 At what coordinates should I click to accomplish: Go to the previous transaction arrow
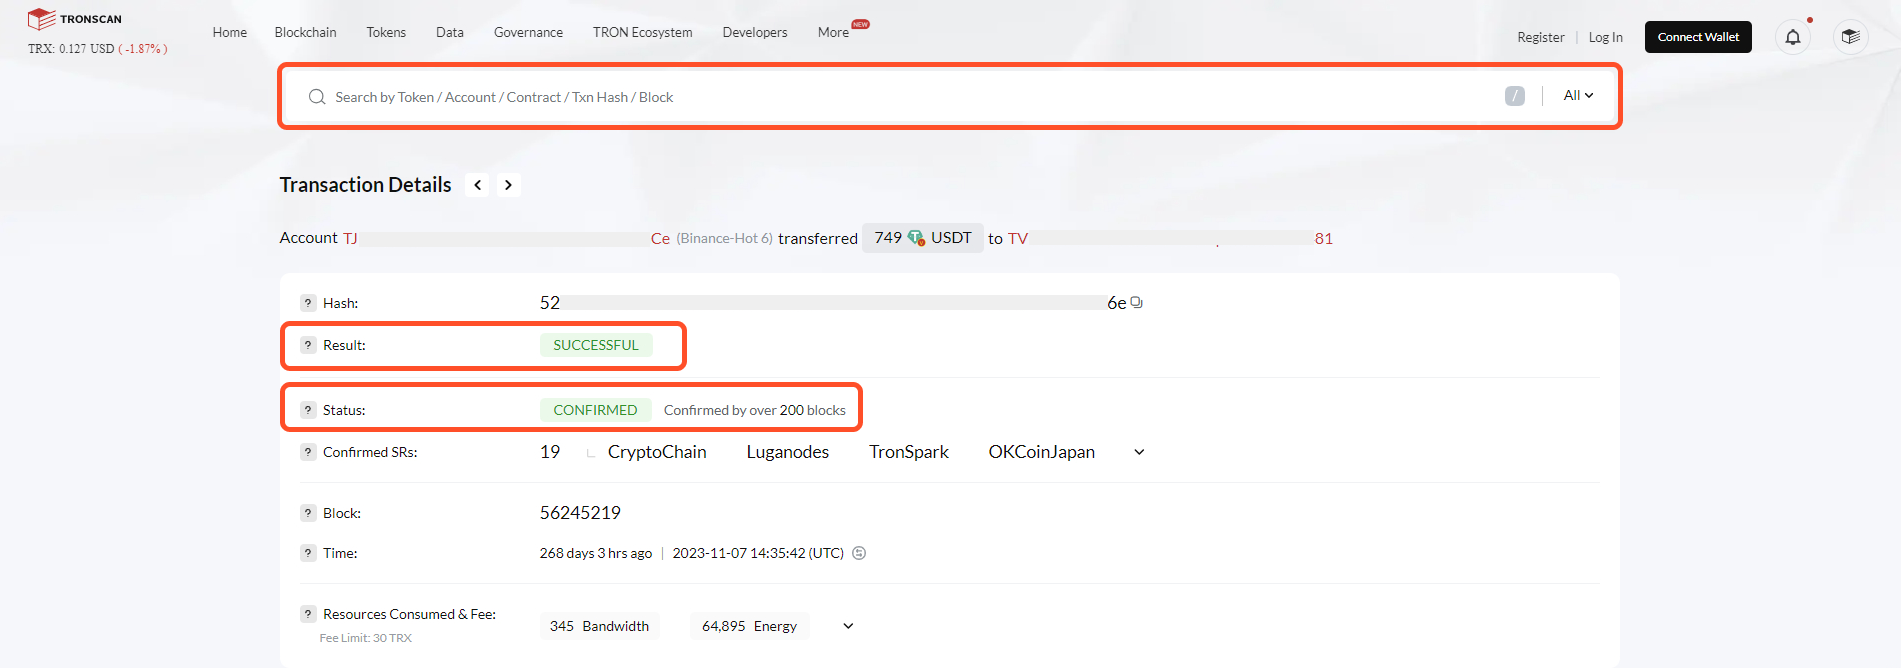click(x=478, y=185)
